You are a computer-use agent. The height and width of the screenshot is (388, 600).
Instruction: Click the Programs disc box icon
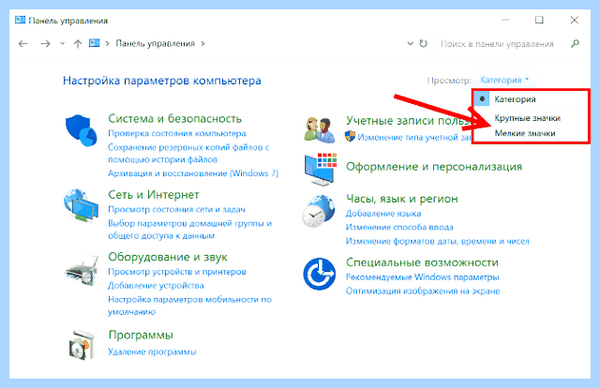[x=81, y=345]
